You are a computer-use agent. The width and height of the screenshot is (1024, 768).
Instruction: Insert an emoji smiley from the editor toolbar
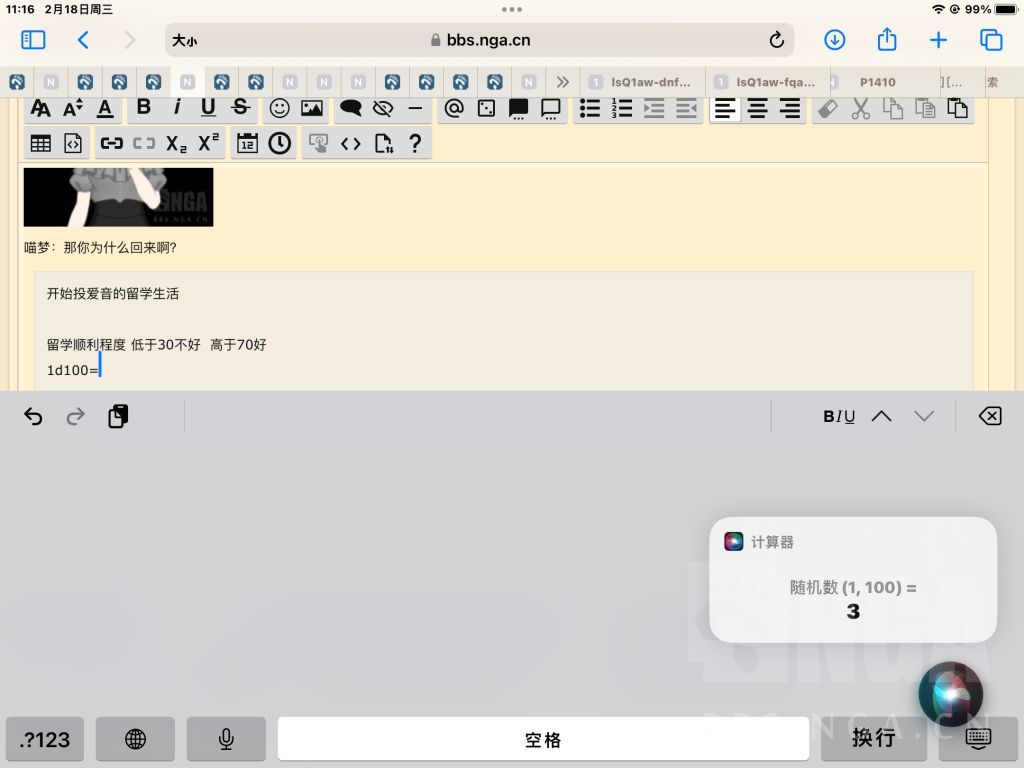pos(280,108)
